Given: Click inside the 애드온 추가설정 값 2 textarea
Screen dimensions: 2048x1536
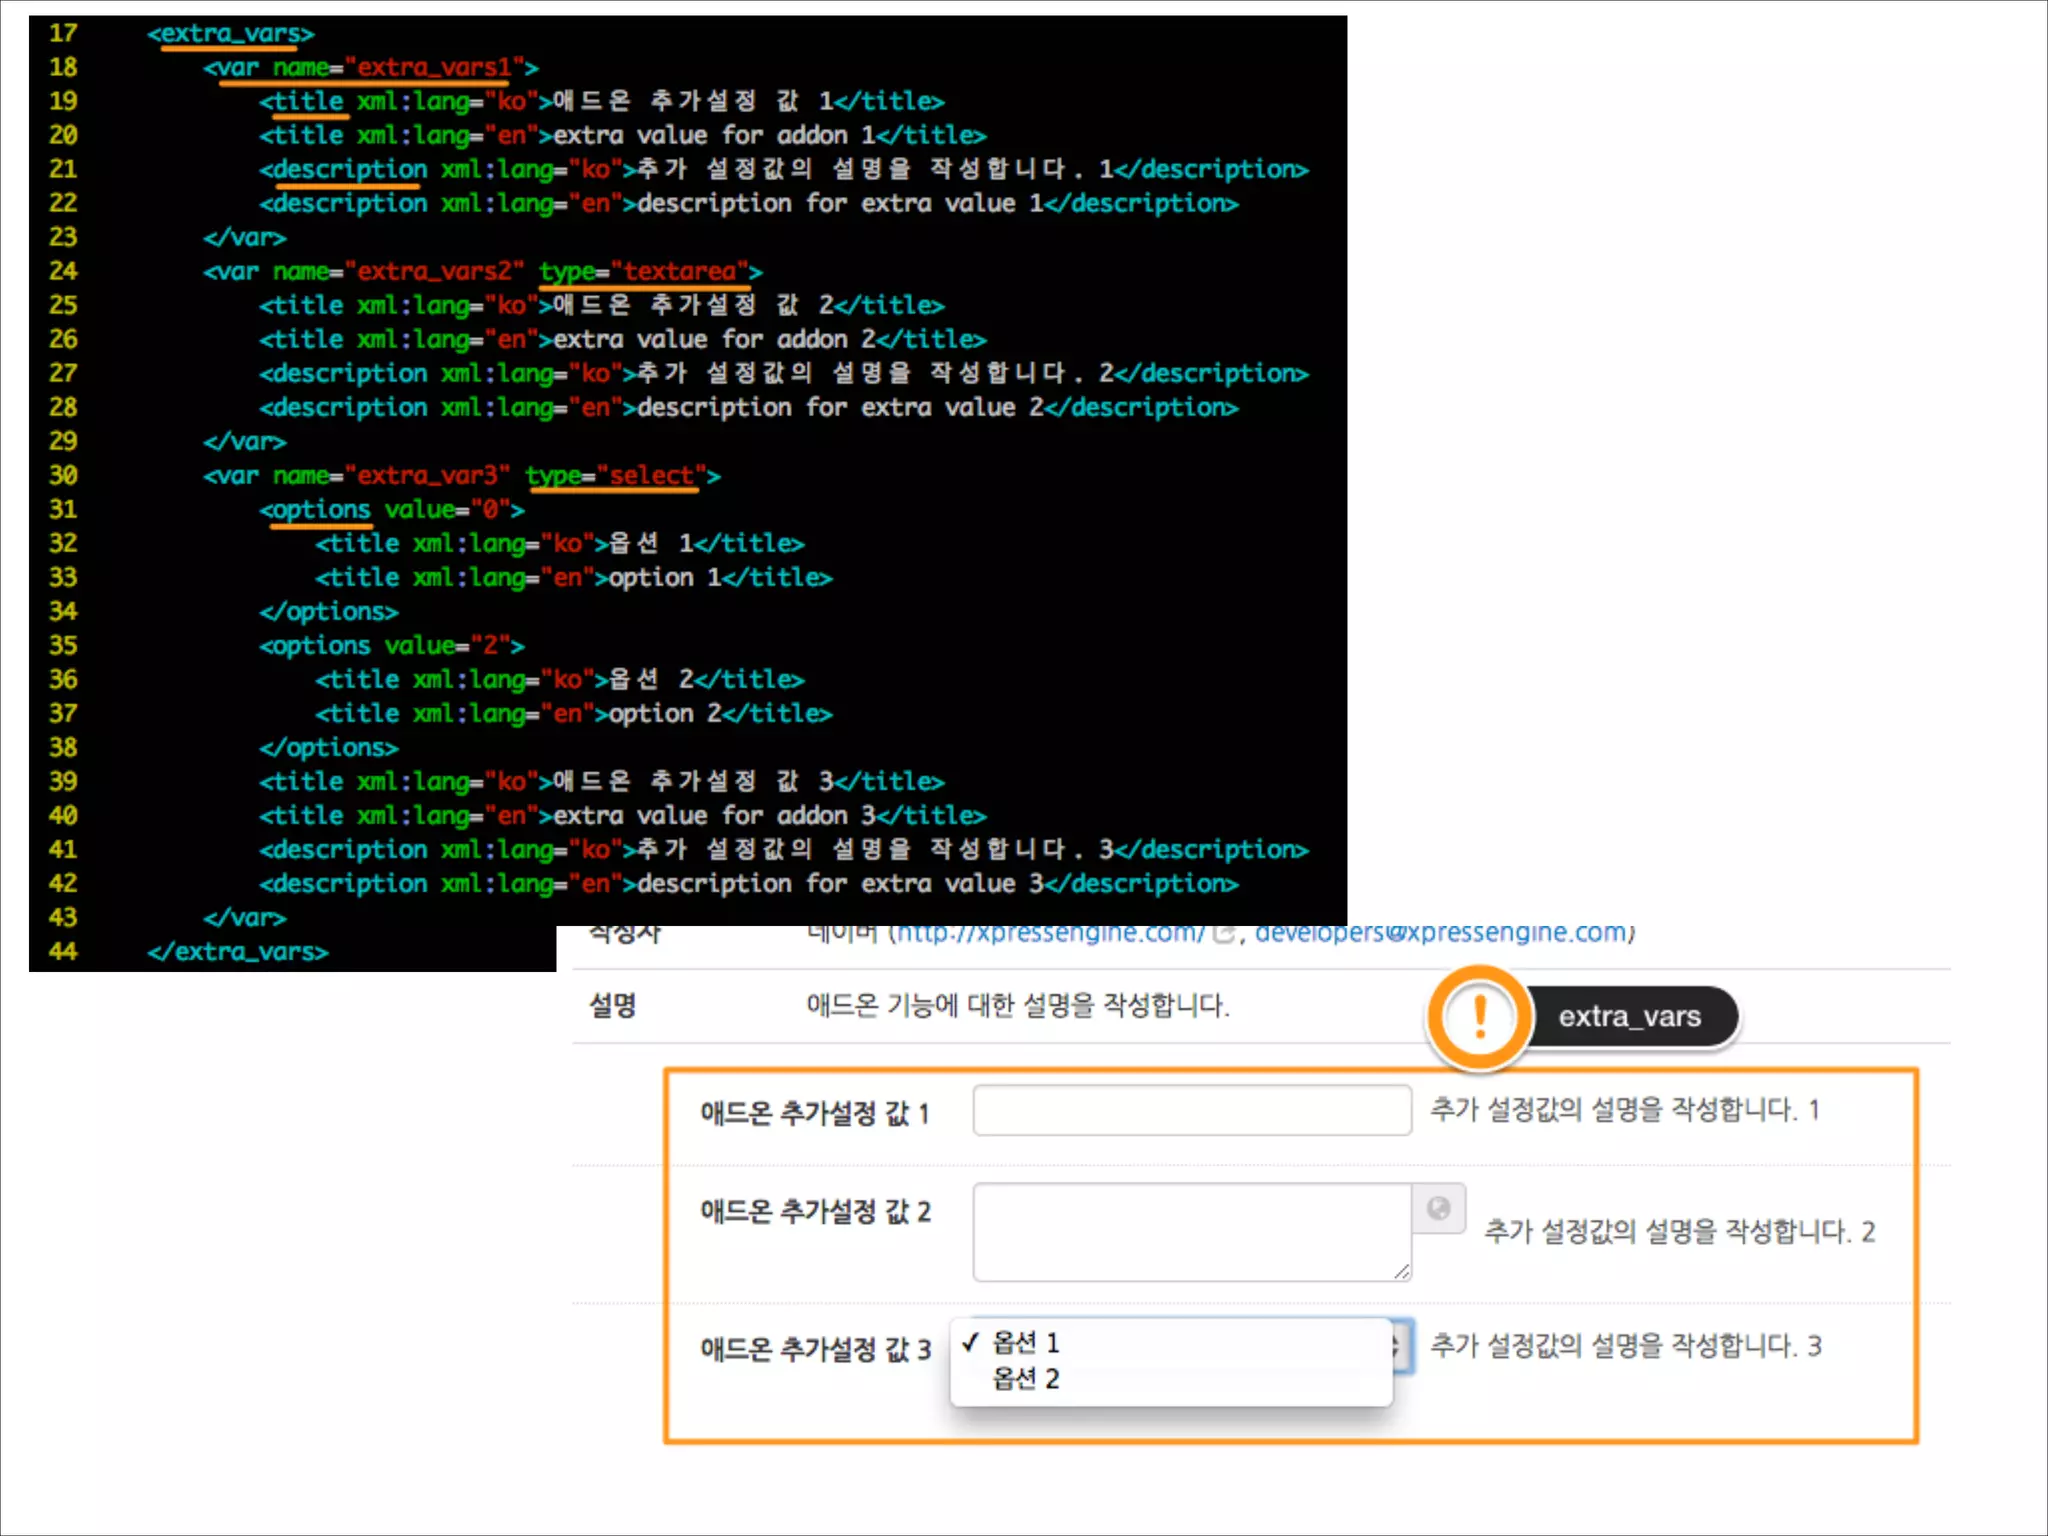Looking at the screenshot, I should coord(1191,1232).
